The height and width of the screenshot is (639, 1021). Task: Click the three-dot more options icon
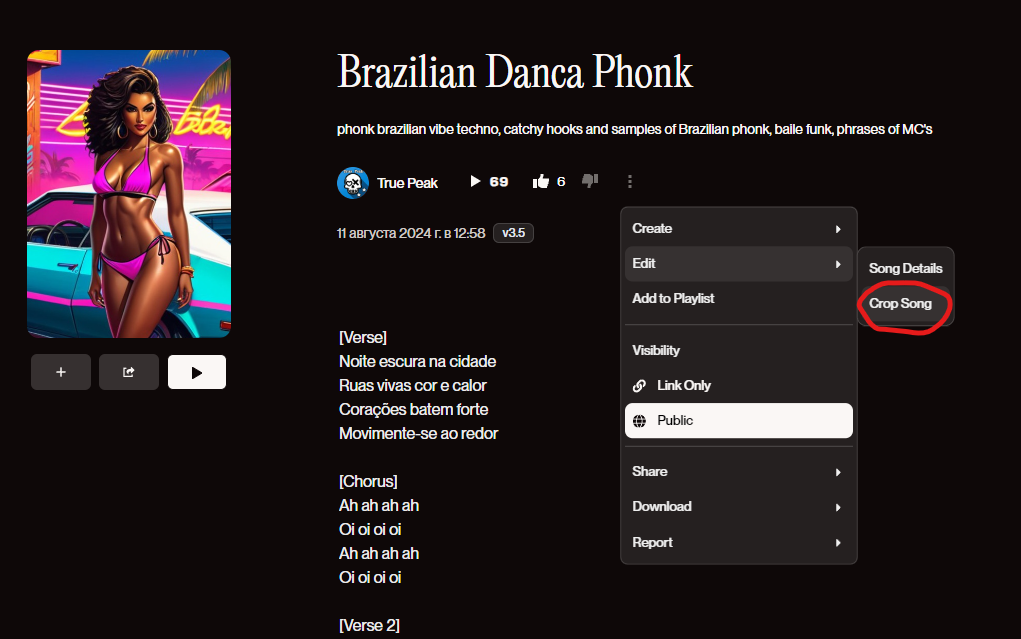point(630,182)
